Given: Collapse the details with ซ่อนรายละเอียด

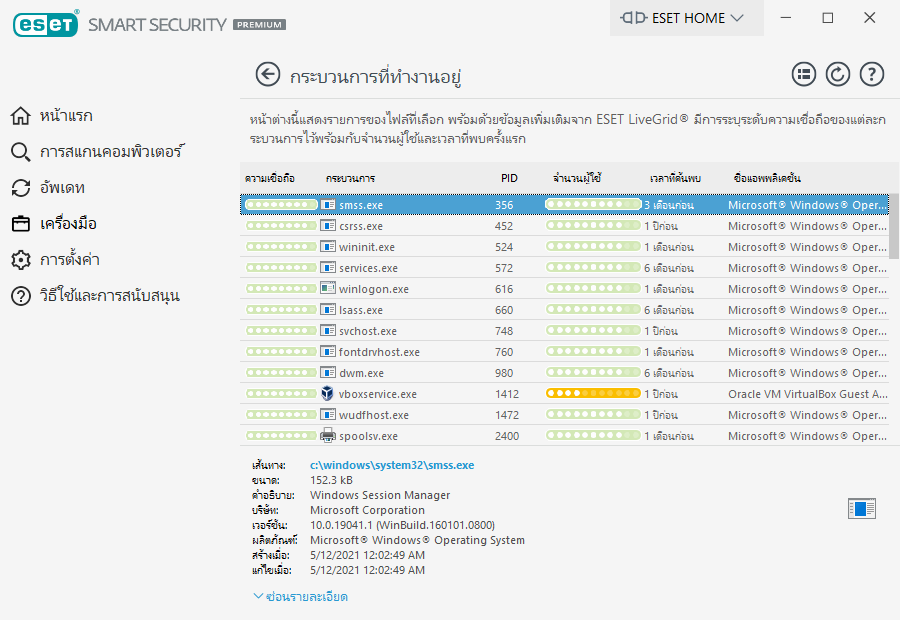Looking at the screenshot, I should tap(301, 596).
